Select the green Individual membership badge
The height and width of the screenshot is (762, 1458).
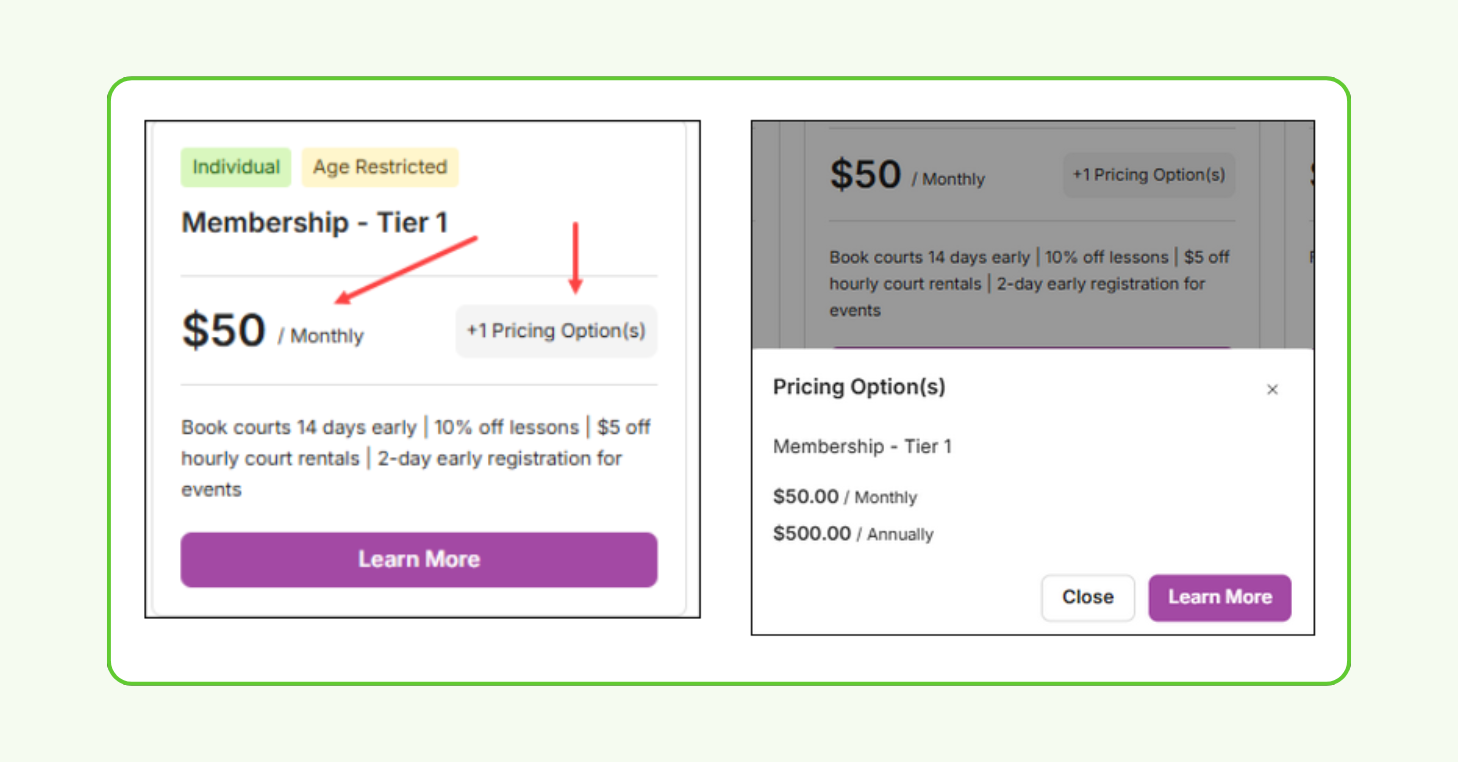pyautogui.click(x=235, y=167)
